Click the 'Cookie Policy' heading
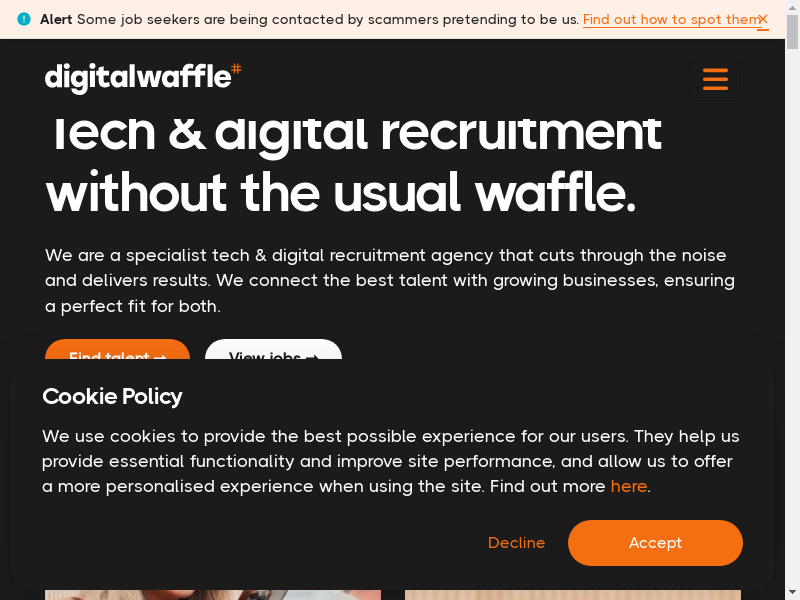This screenshot has height=600, width=800. [x=112, y=397]
